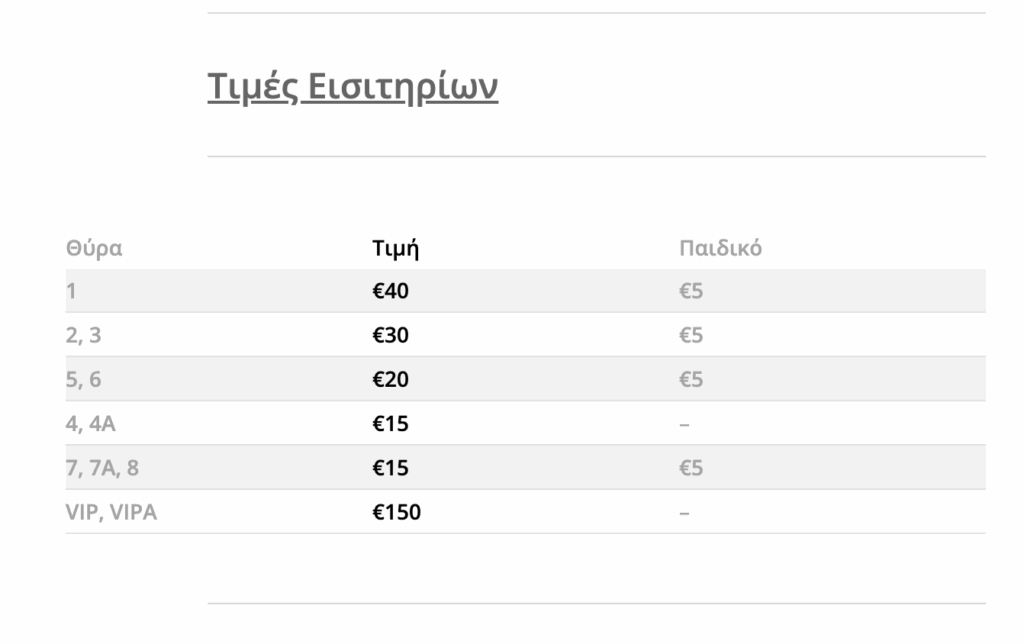The image size is (1024, 644).
Task: Click the €5 child price for gates 2, 3
Action: click(691, 336)
